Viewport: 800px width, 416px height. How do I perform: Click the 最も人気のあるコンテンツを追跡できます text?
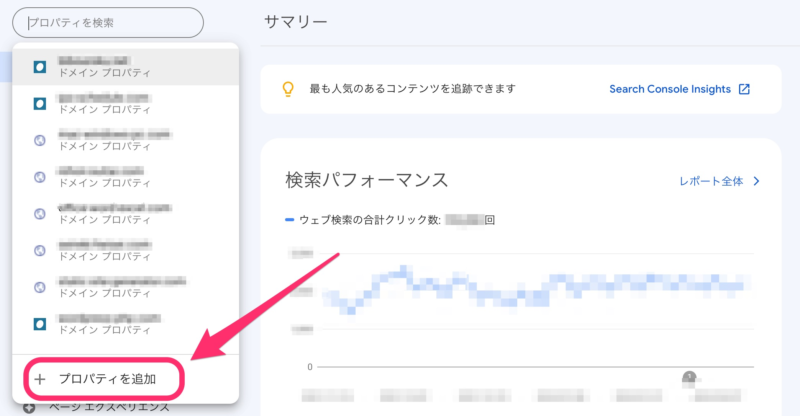point(412,89)
